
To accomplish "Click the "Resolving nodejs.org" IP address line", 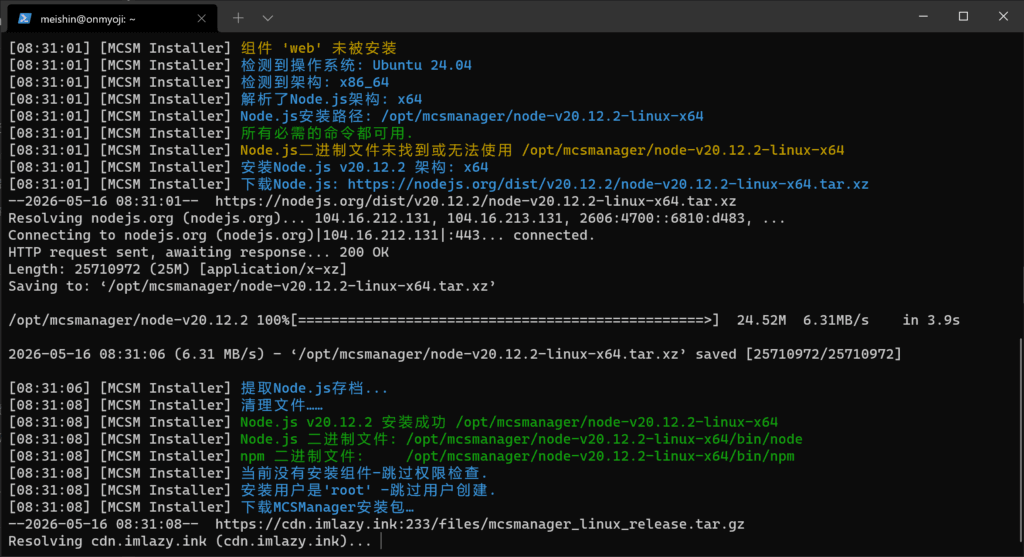I will [x=396, y=218].
